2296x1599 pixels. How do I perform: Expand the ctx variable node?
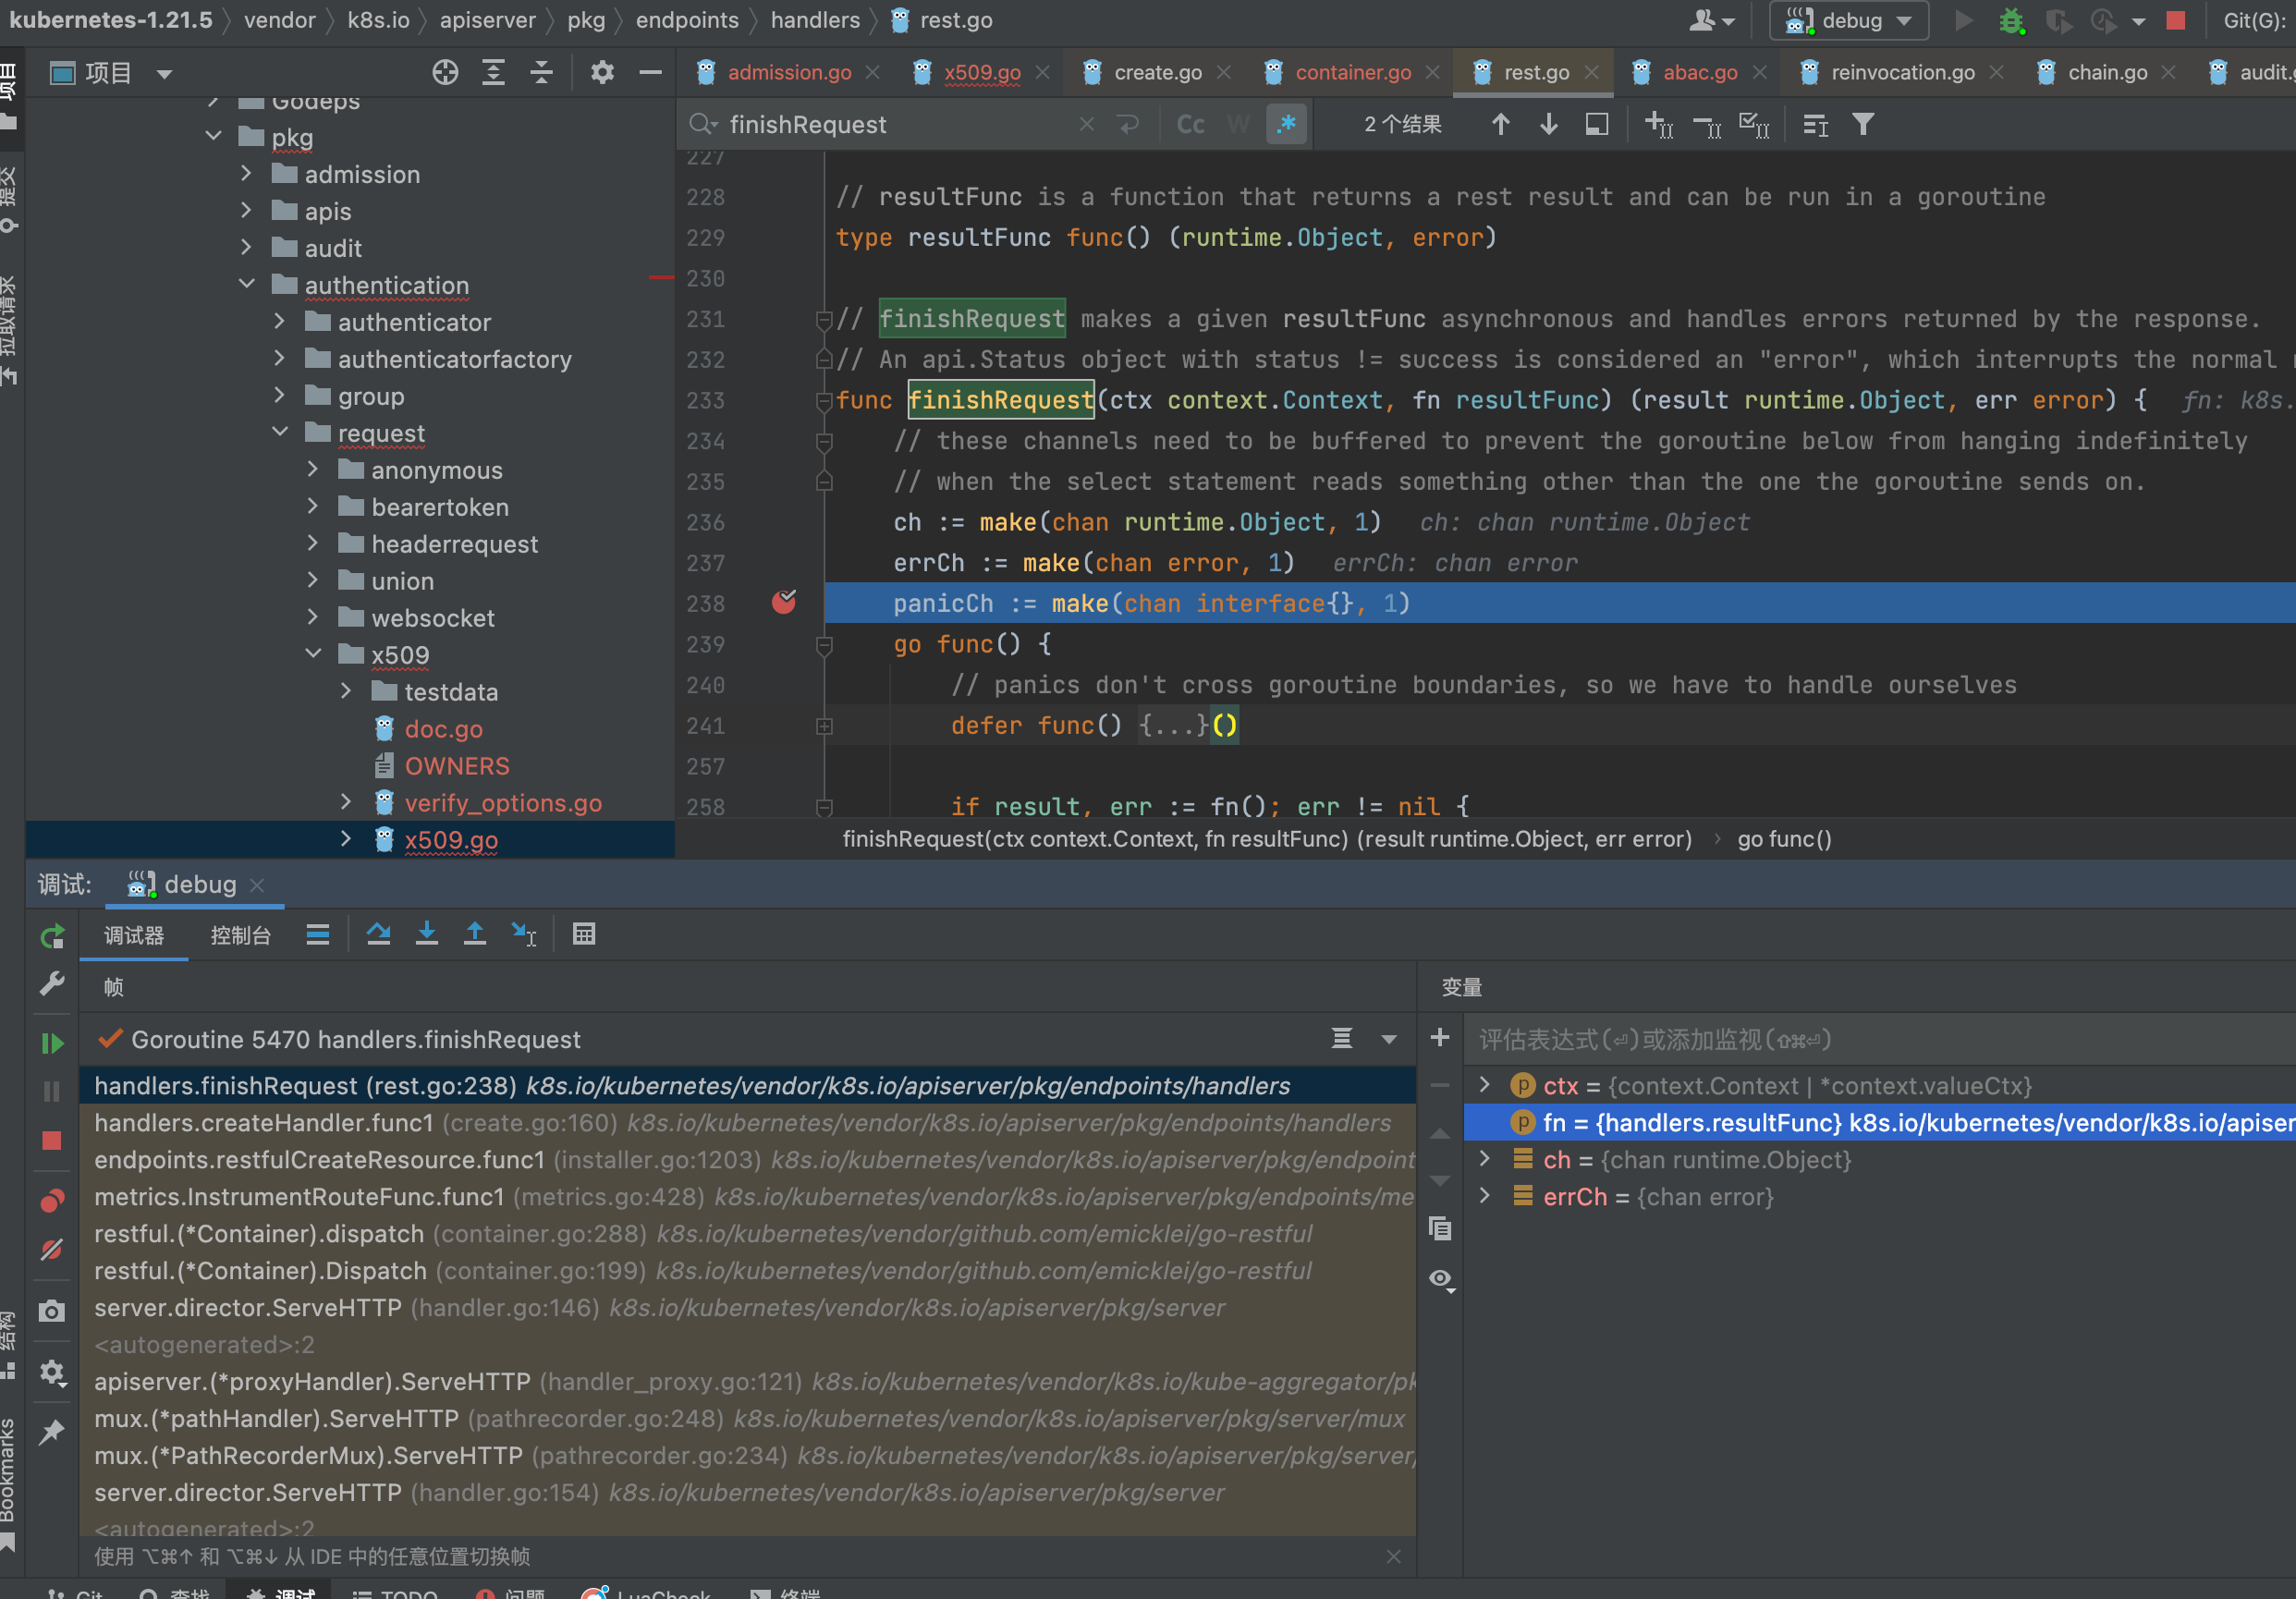tap(1484, 1085)
